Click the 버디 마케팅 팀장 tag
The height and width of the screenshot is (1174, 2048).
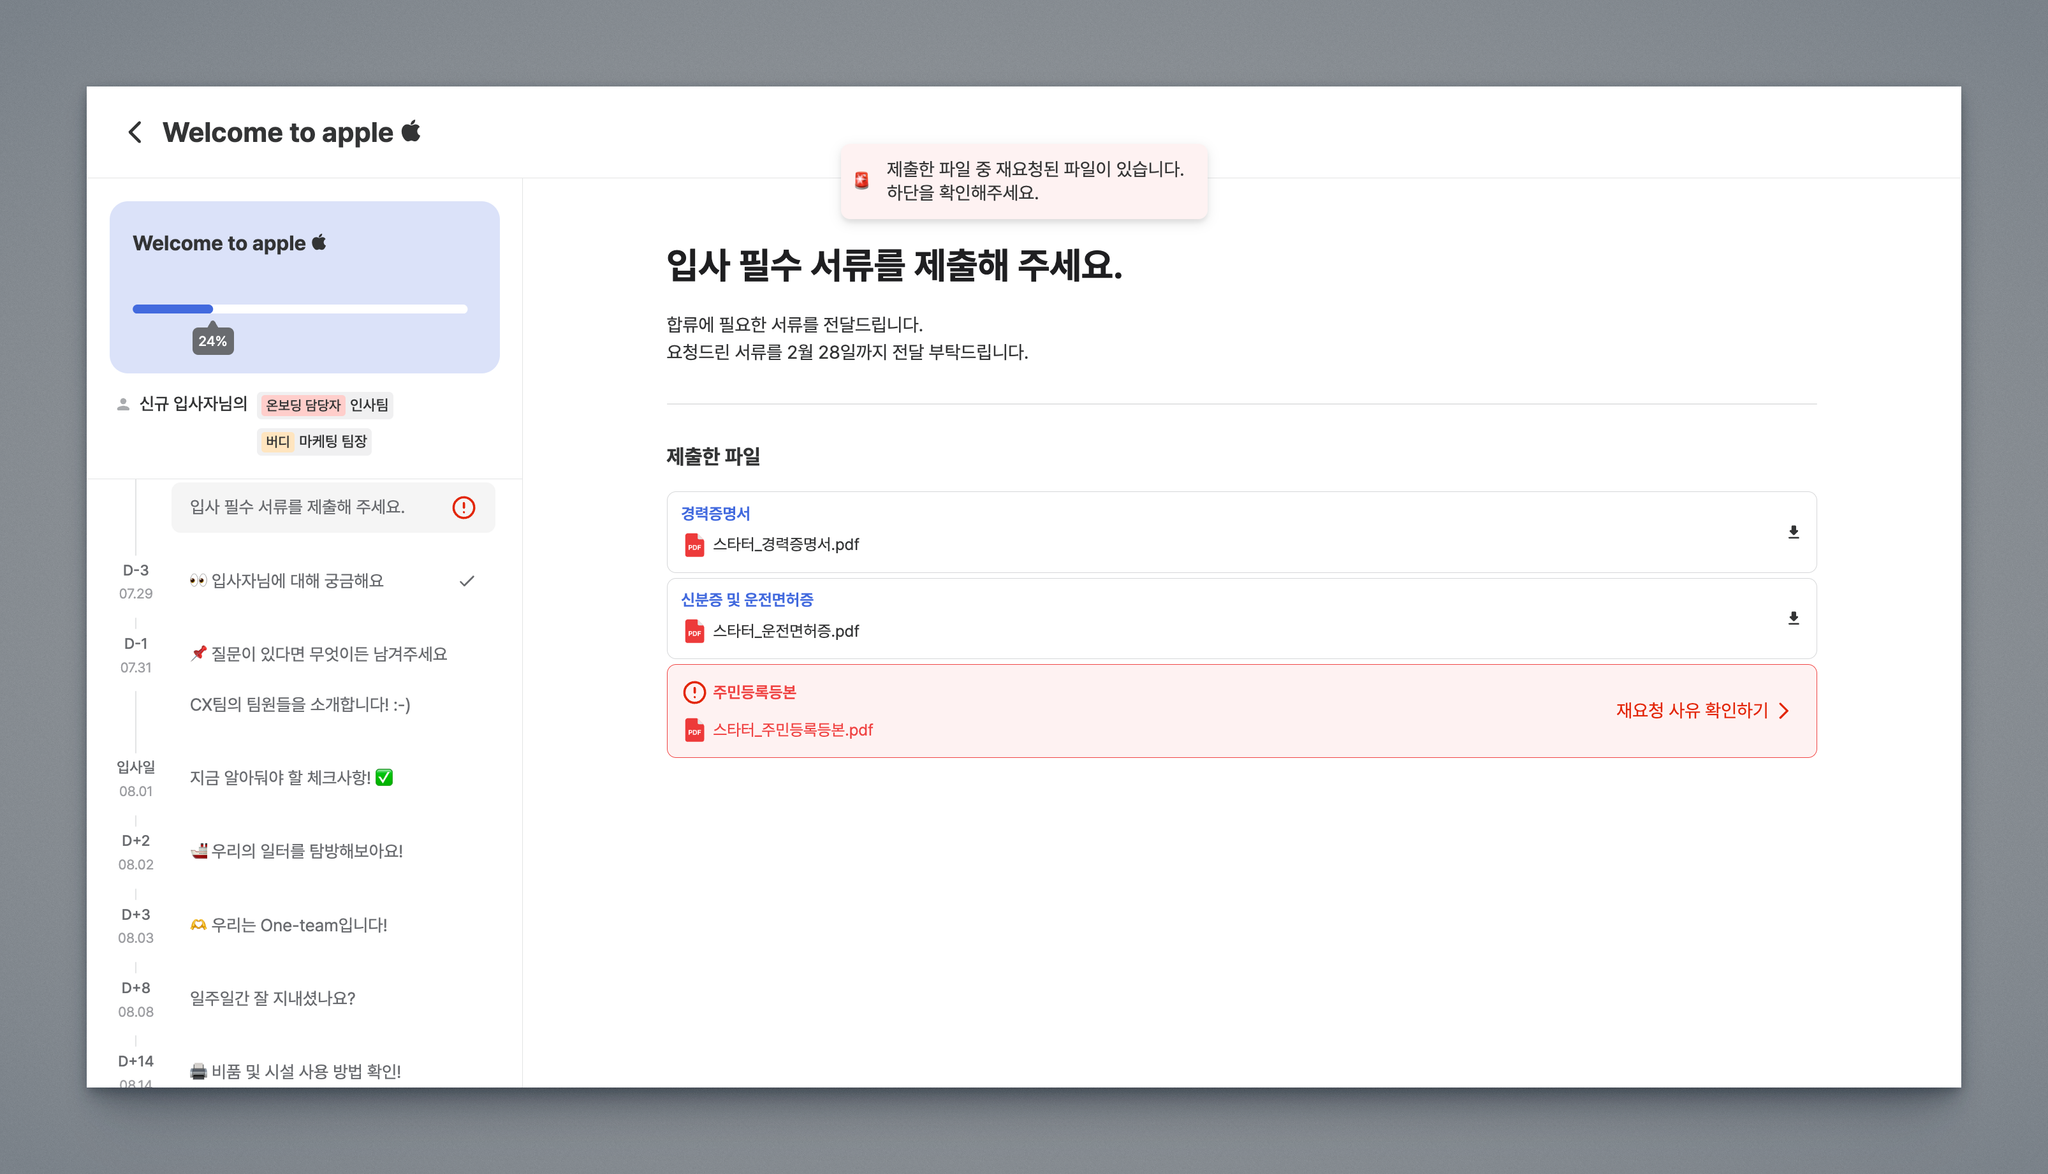pyautogui.click(x=315, y=441)
